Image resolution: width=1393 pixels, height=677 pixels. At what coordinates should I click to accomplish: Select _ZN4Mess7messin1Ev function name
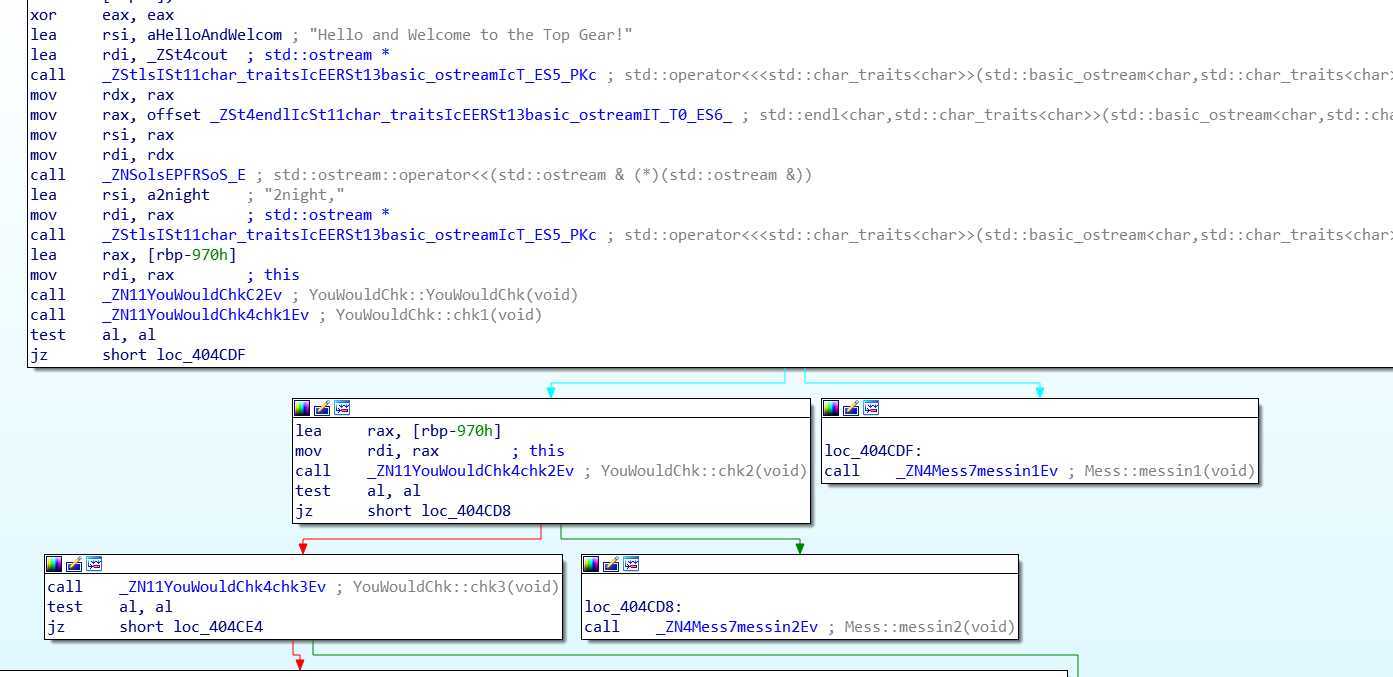point(977,471)
